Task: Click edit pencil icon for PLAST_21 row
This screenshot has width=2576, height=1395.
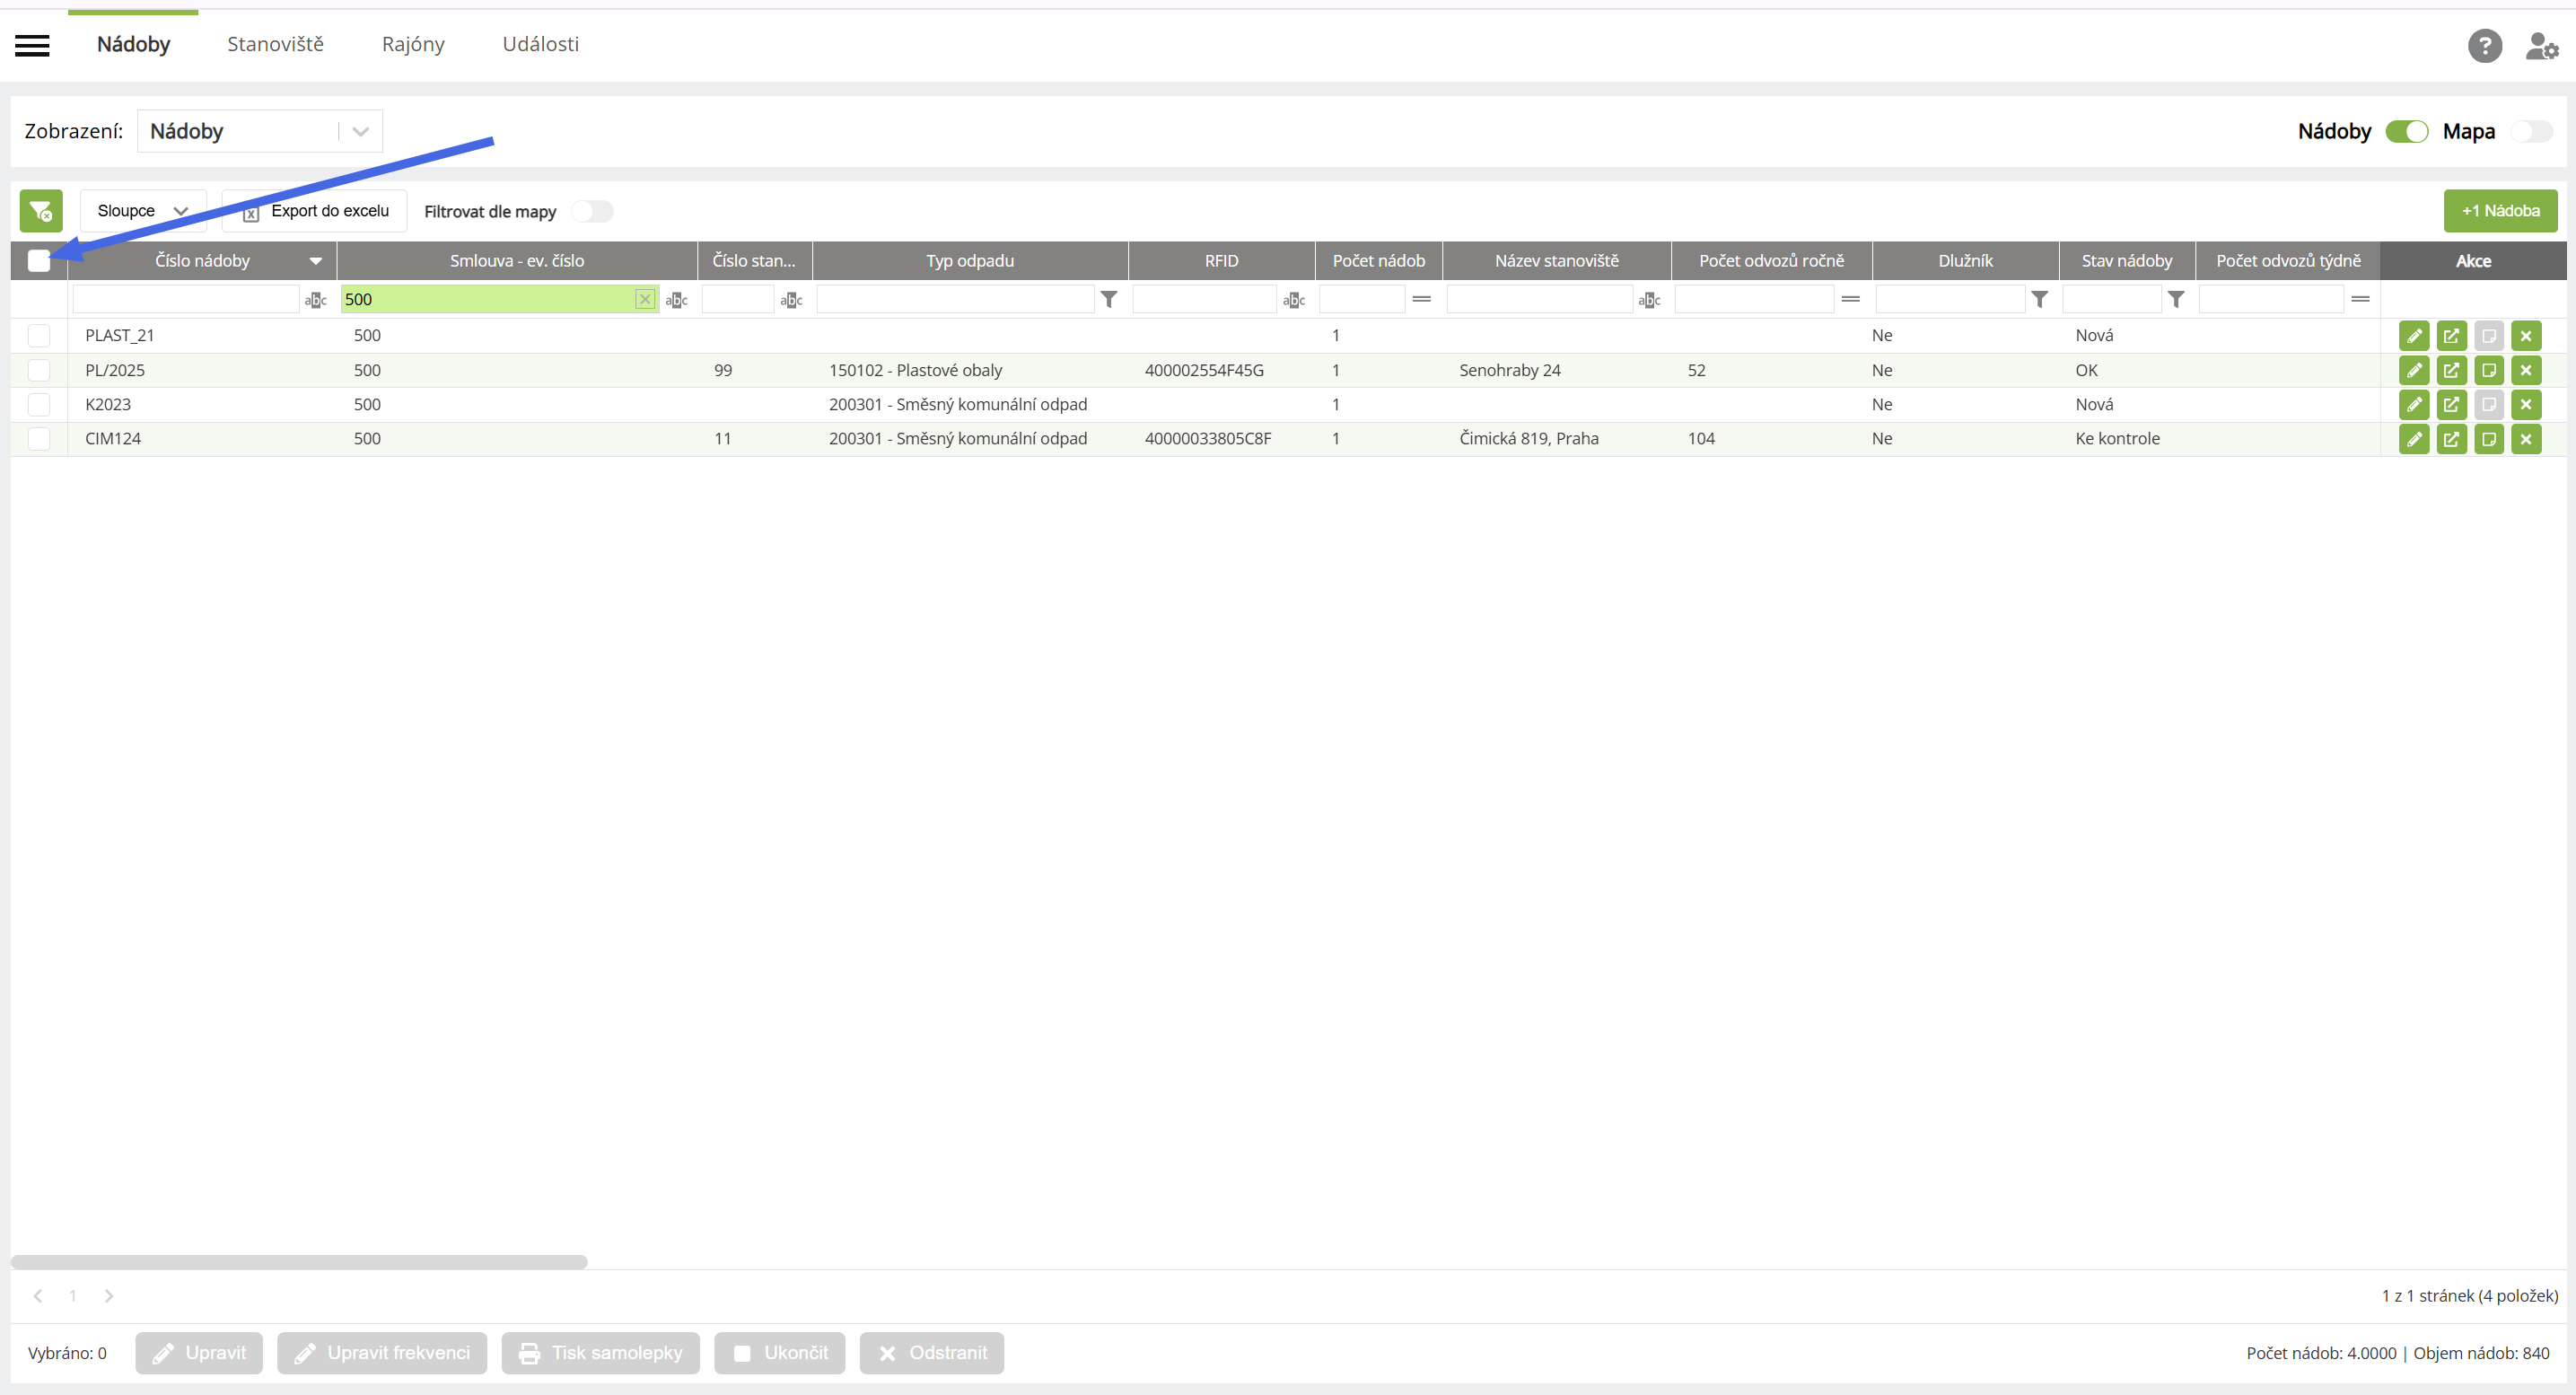Action: [x=2413, y=336]
